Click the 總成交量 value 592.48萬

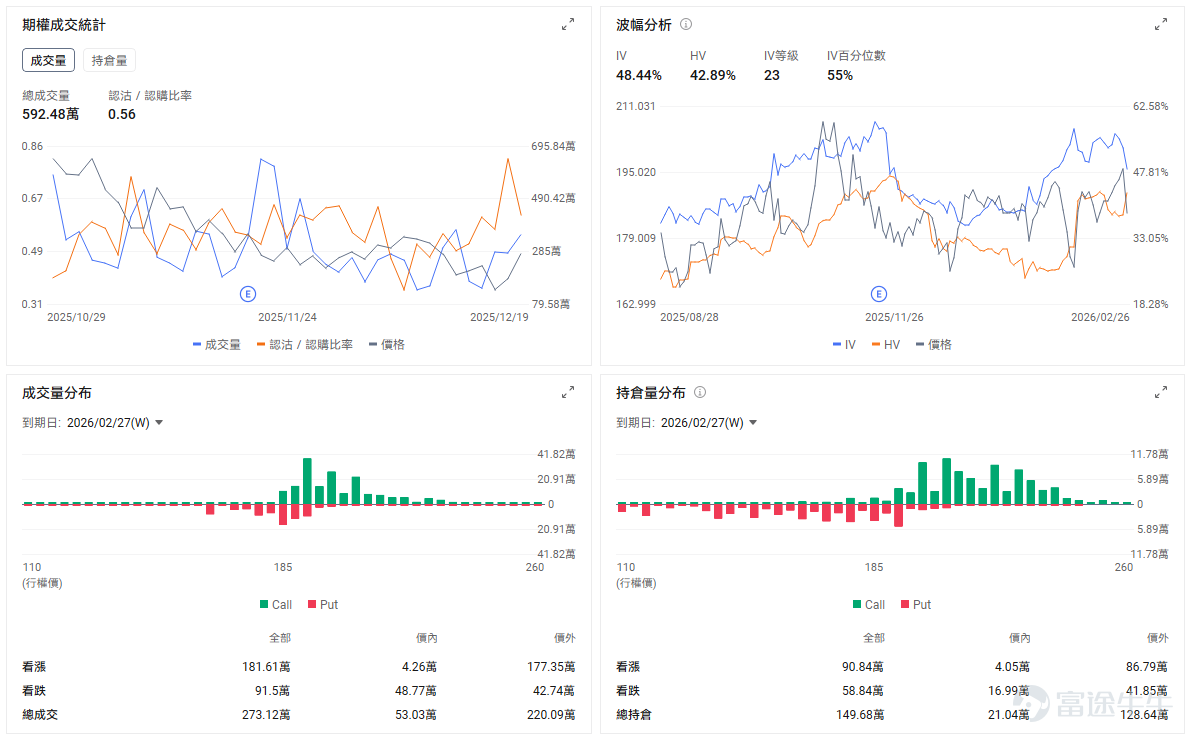pos(50,114)
